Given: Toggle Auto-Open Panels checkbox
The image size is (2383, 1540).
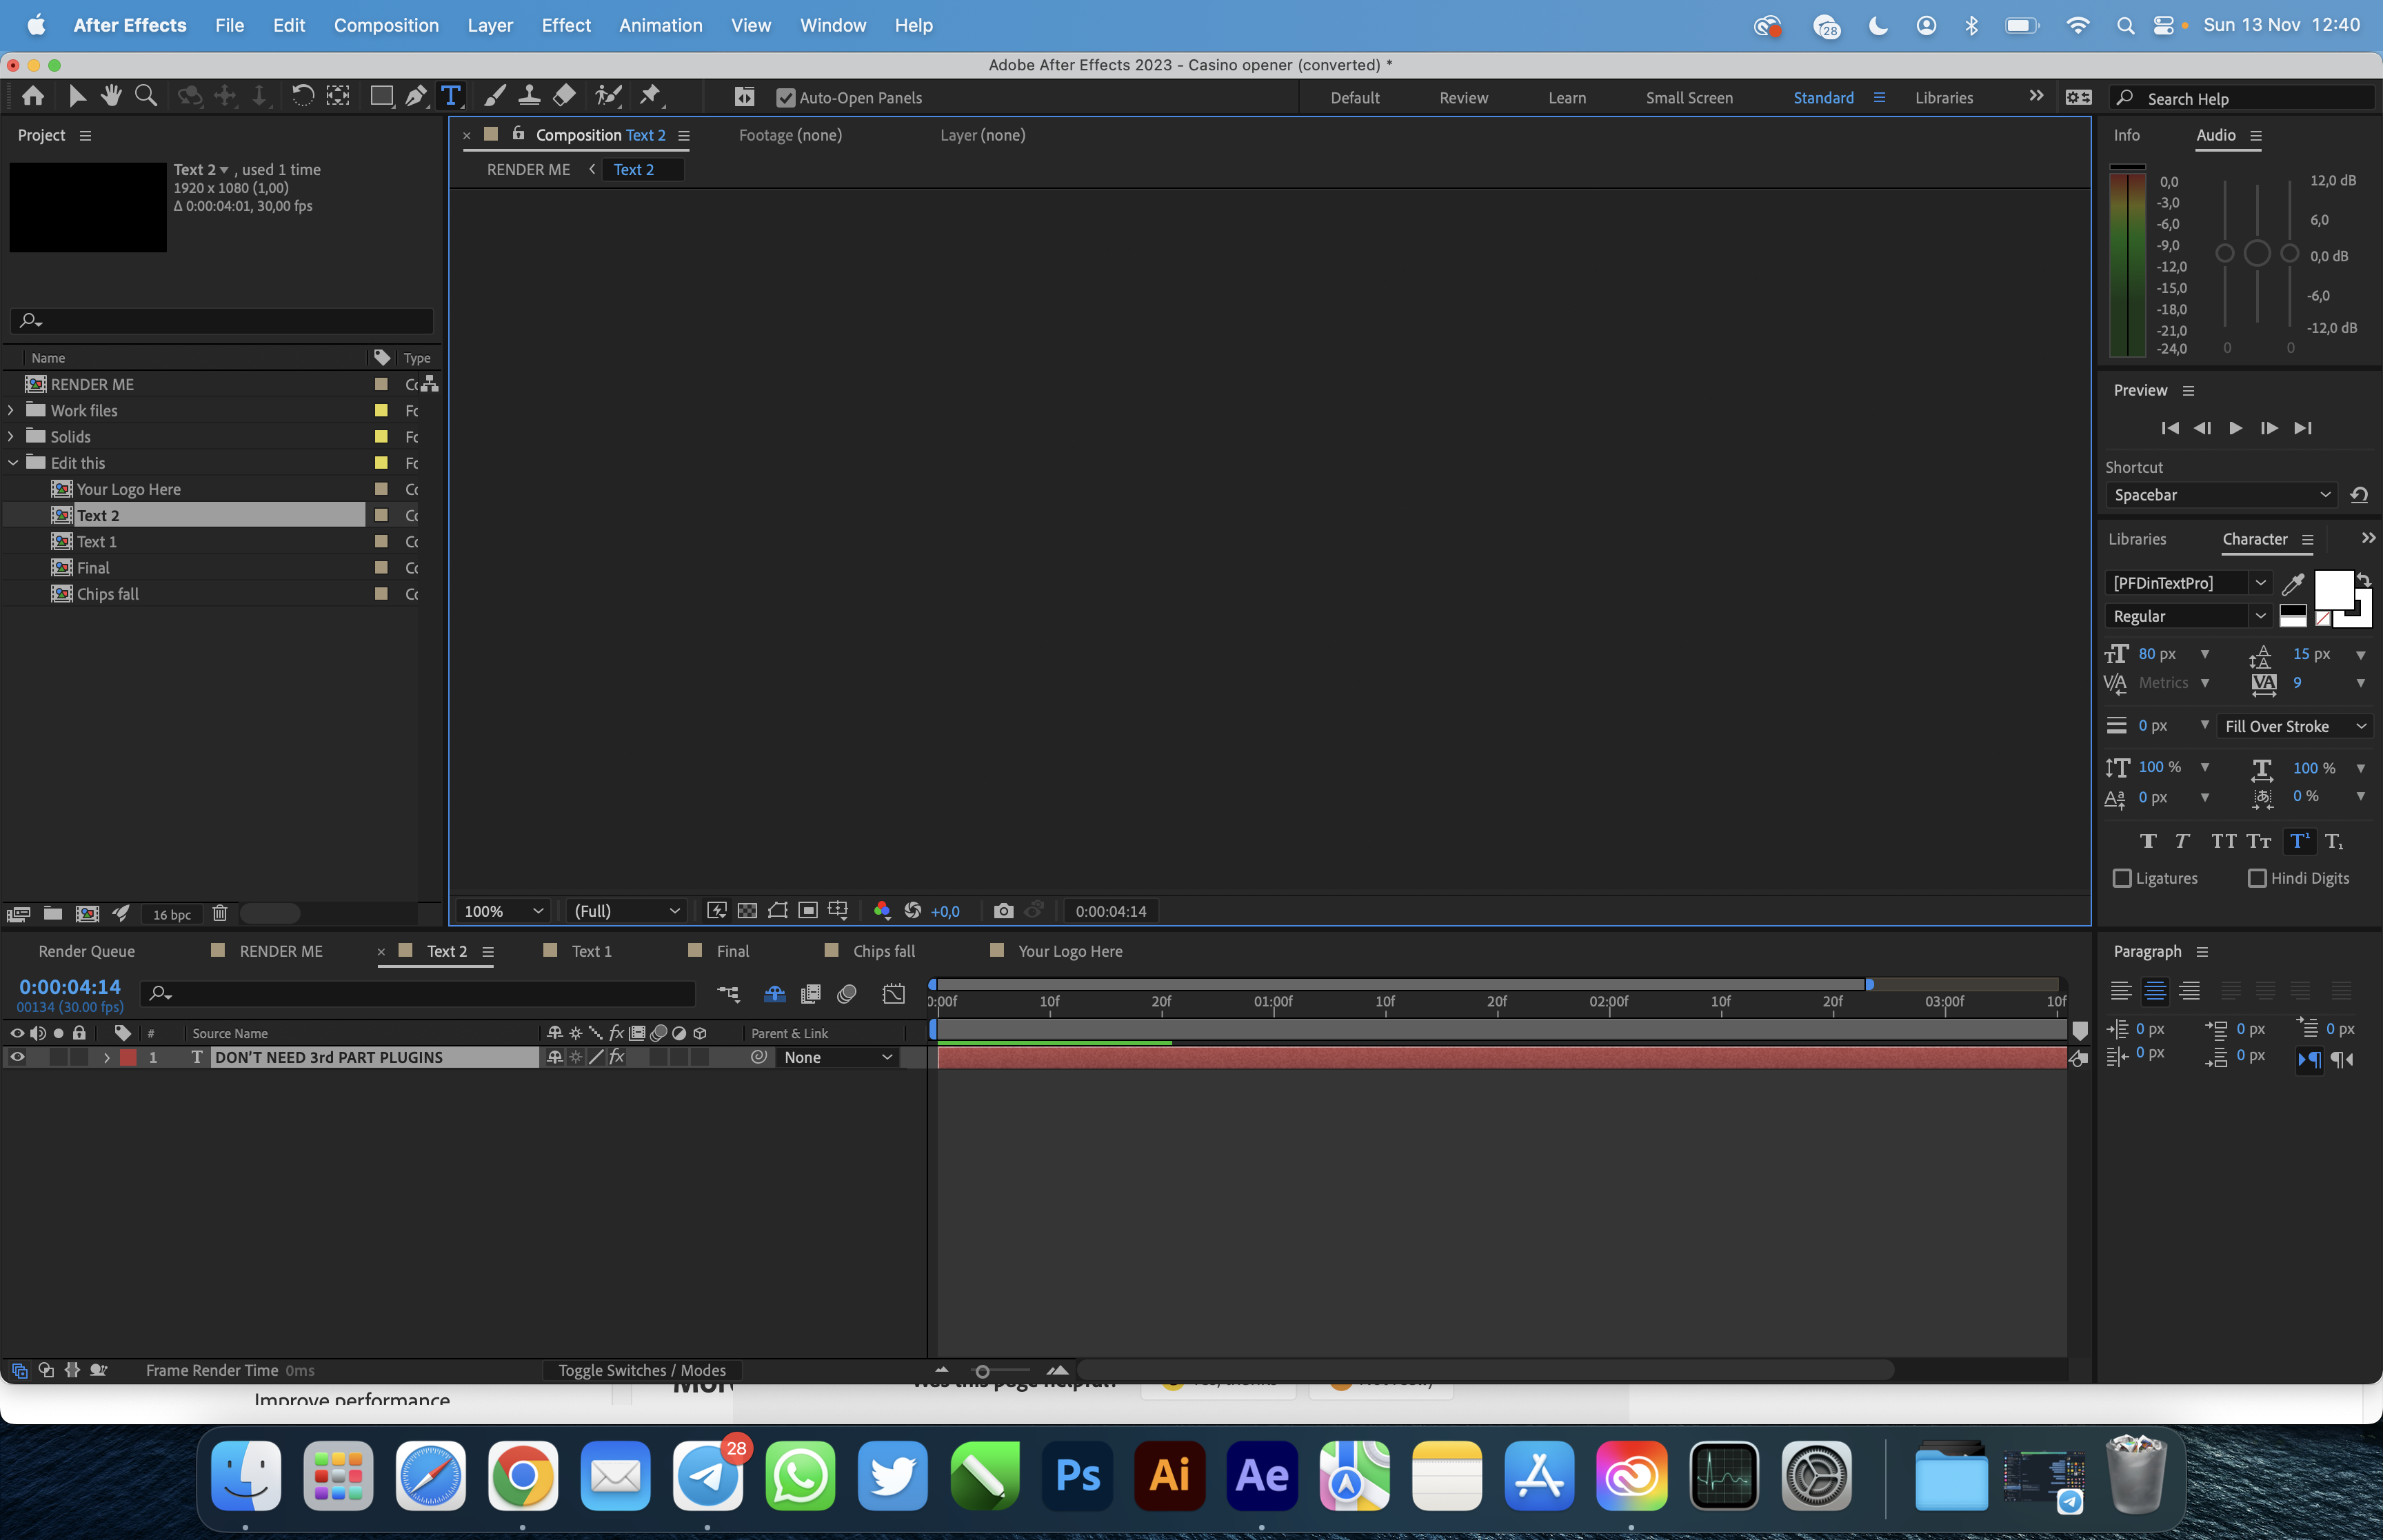Looking at the screenshot, I should pyautogui.click(x=786, y=98).
